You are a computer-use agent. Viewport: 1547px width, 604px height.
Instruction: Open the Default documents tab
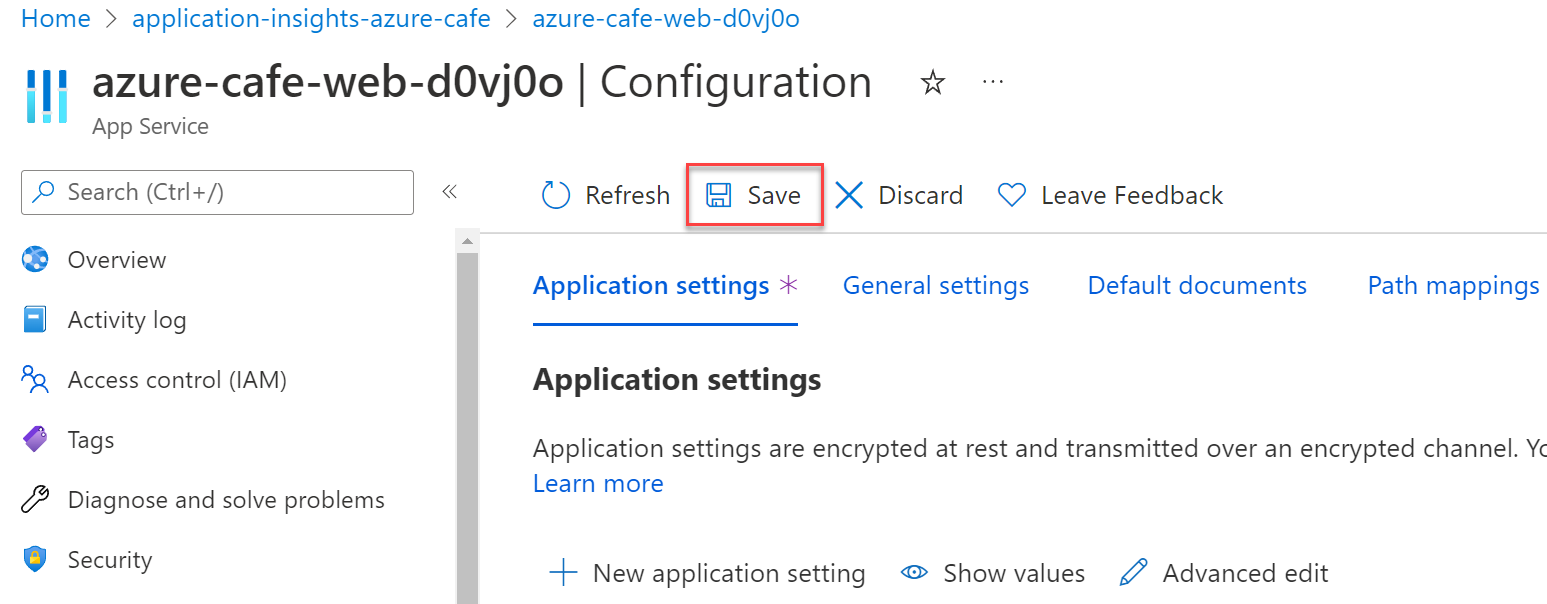(1197, 286)
